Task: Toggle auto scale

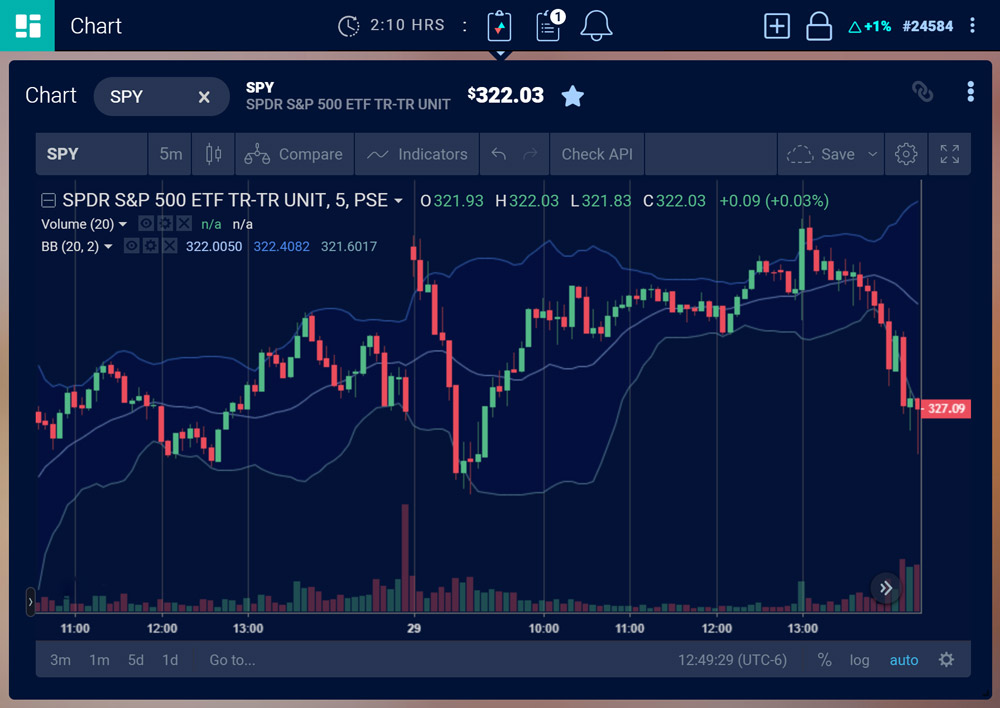Action: tap(904, 660)
